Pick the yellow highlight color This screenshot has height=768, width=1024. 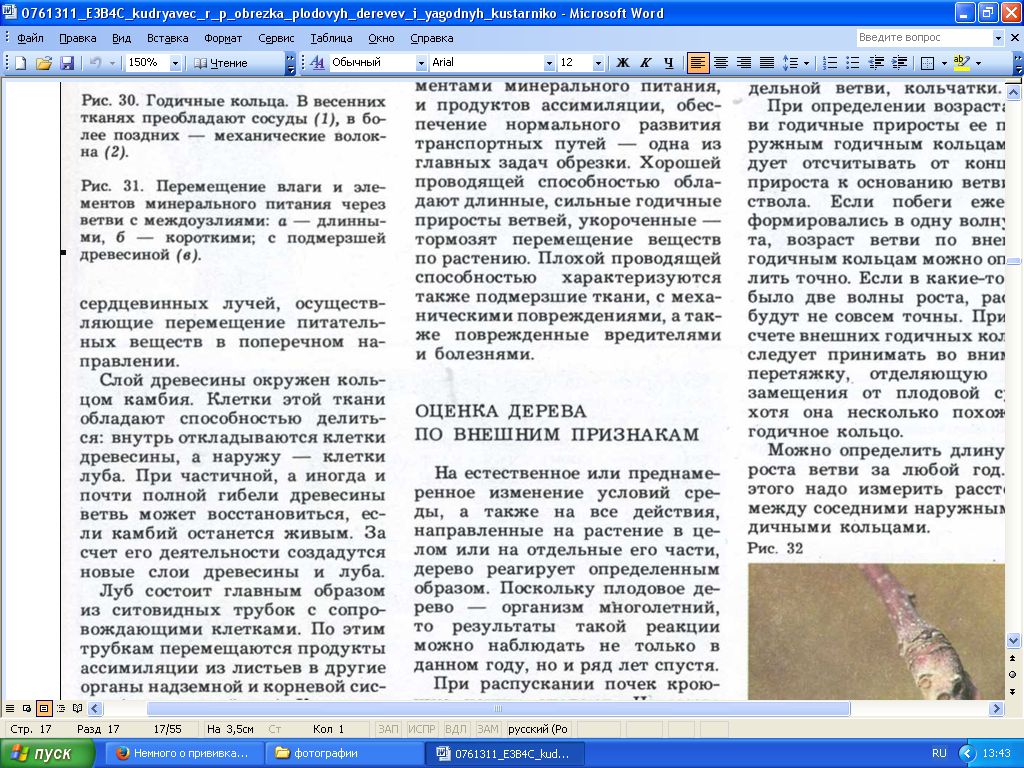click(x=960, y=62)
